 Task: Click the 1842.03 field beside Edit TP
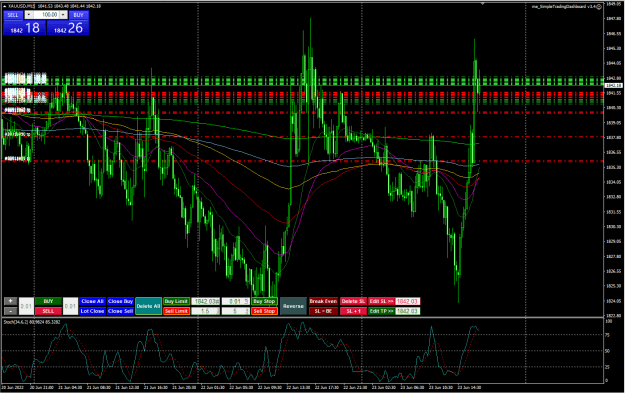point(407,311)
